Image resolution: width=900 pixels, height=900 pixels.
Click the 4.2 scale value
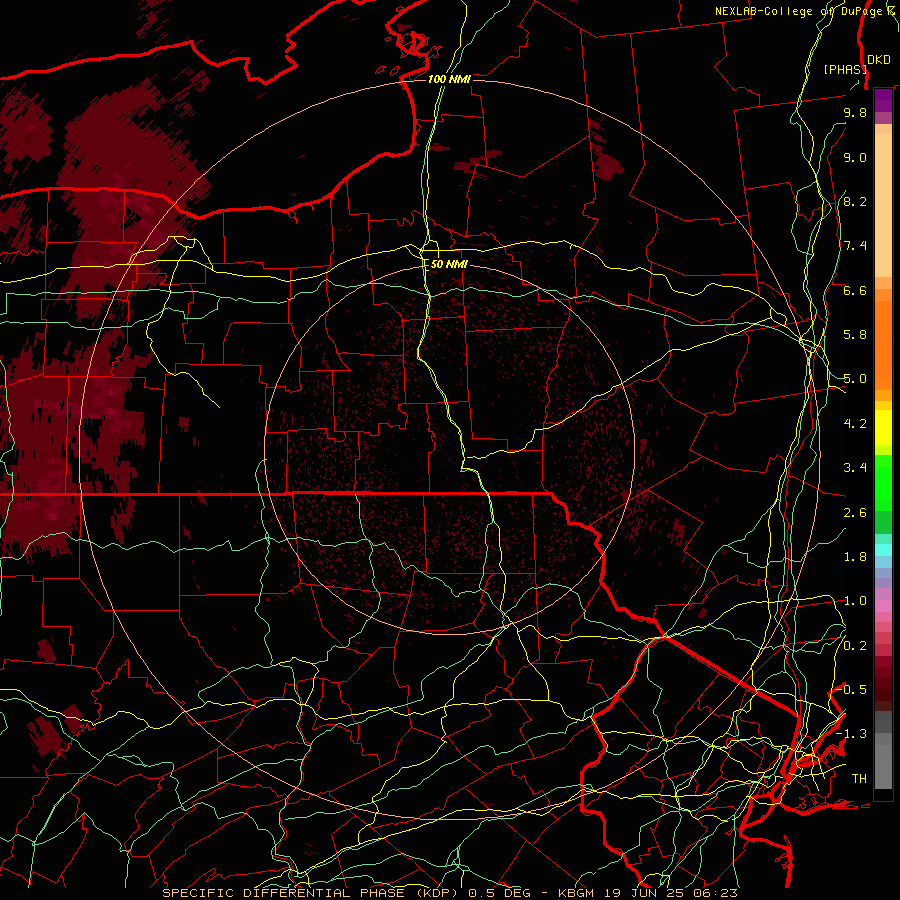pos(855,424)
